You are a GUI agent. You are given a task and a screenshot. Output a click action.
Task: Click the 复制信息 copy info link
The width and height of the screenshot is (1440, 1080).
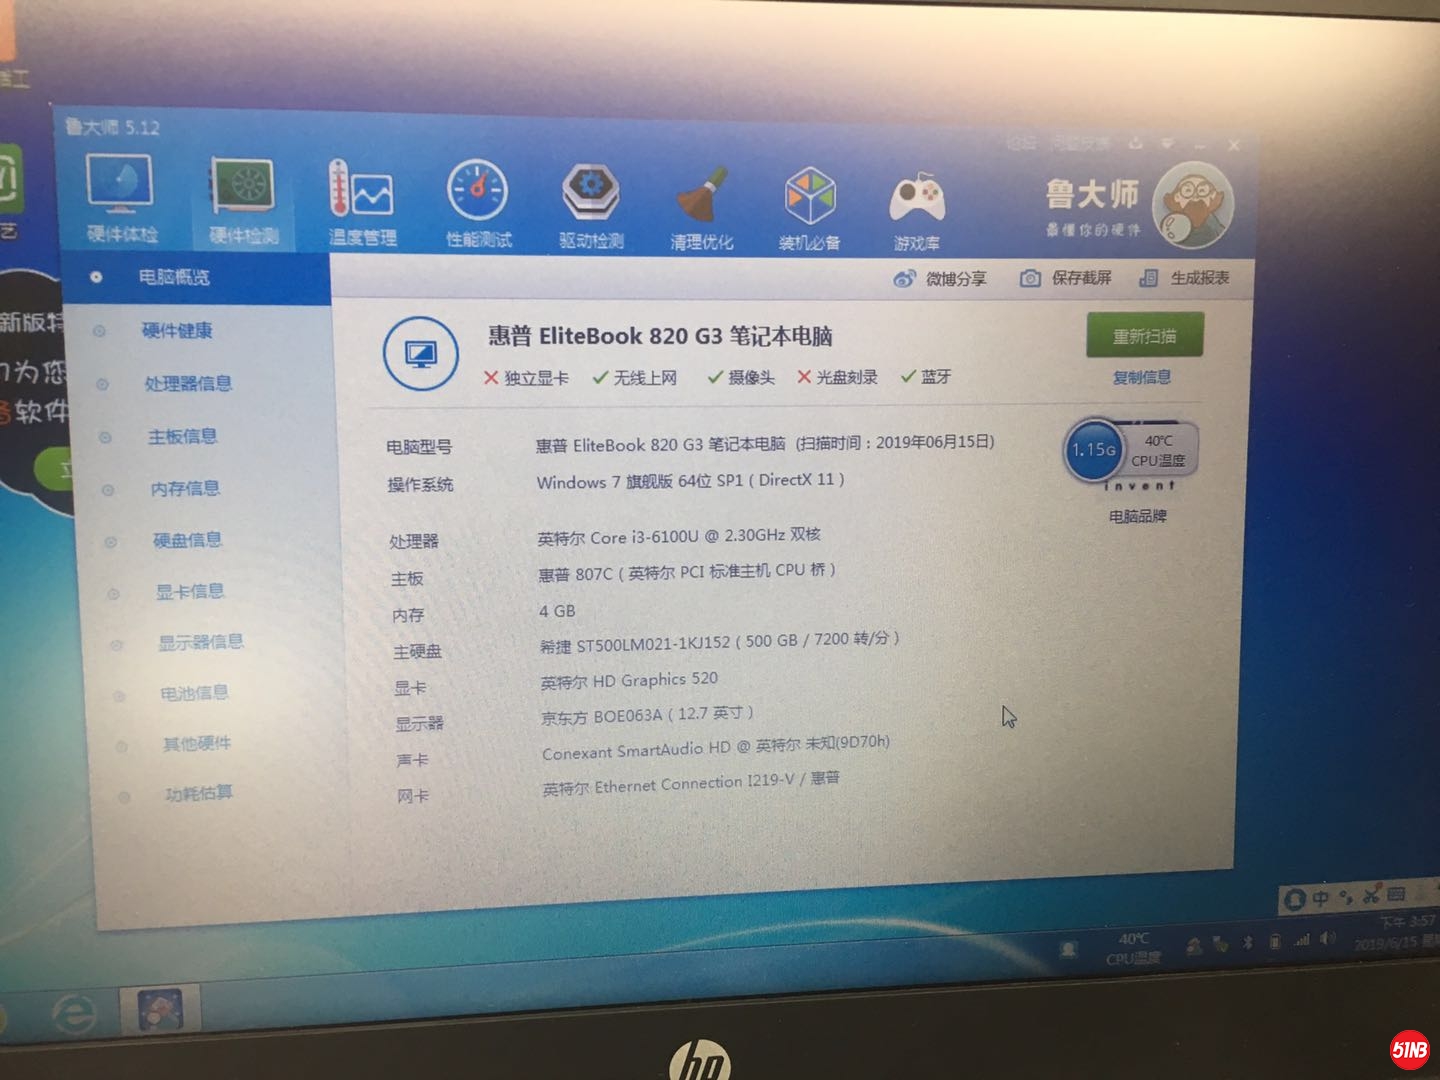click(1142, 377)
